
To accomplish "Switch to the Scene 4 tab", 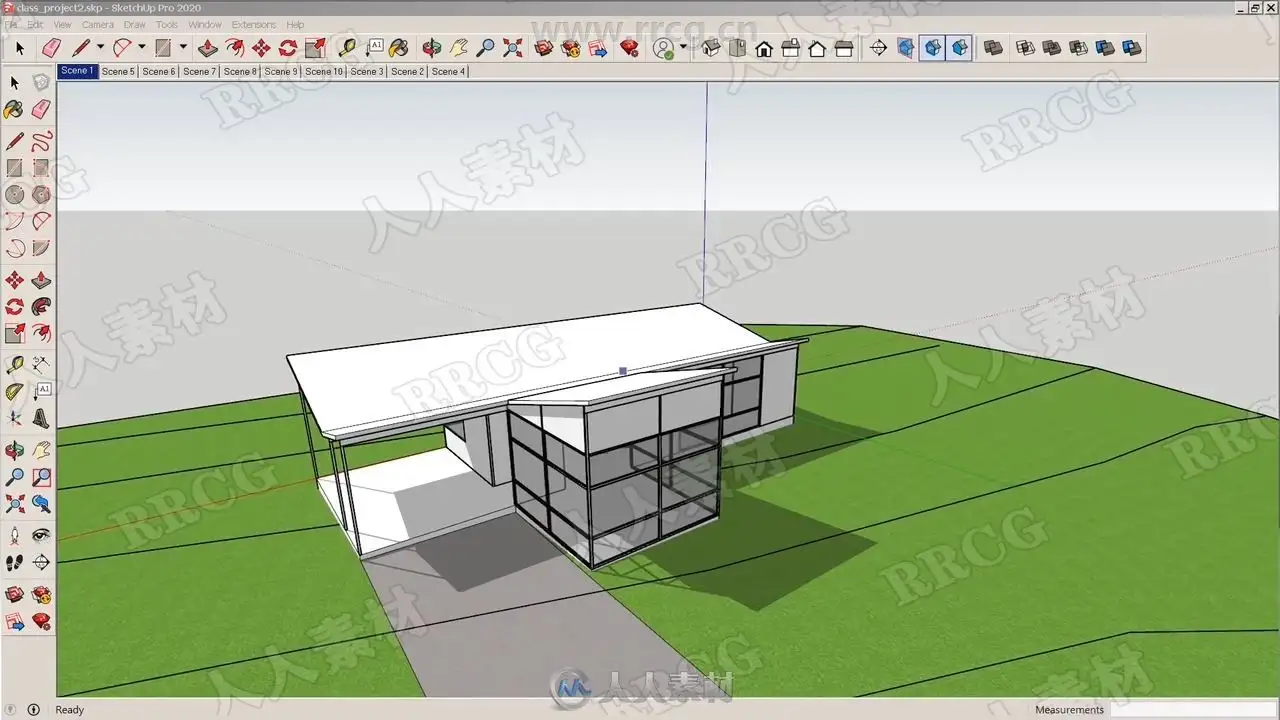I will point(448,71).
